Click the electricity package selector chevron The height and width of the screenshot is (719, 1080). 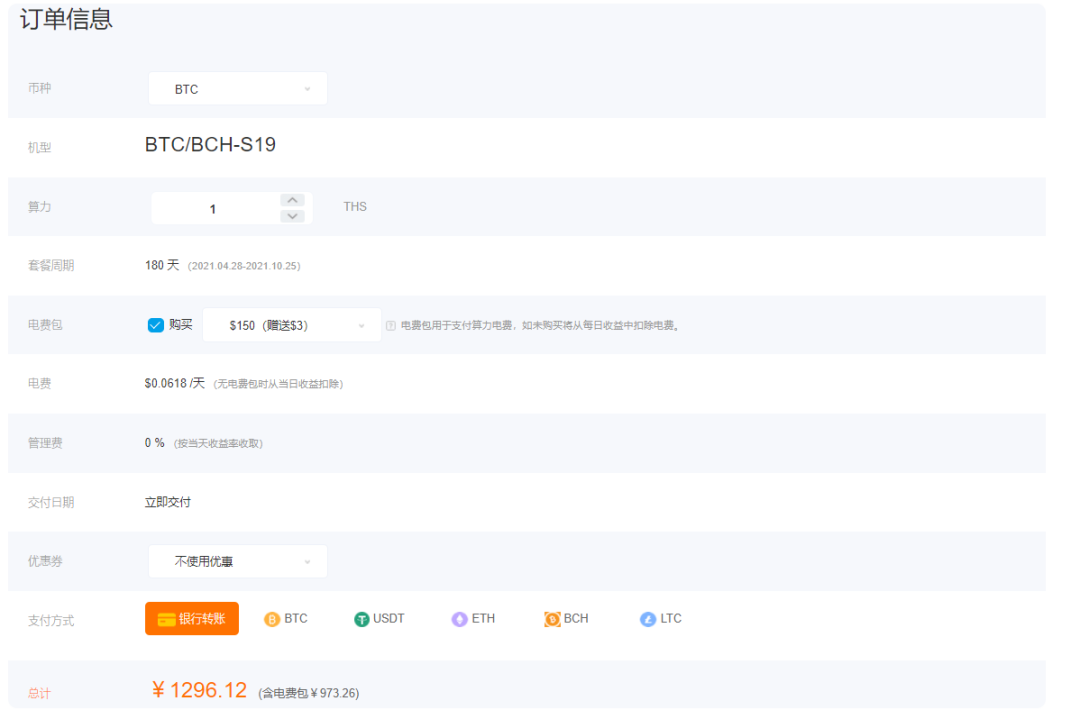(x=362, y=324)
